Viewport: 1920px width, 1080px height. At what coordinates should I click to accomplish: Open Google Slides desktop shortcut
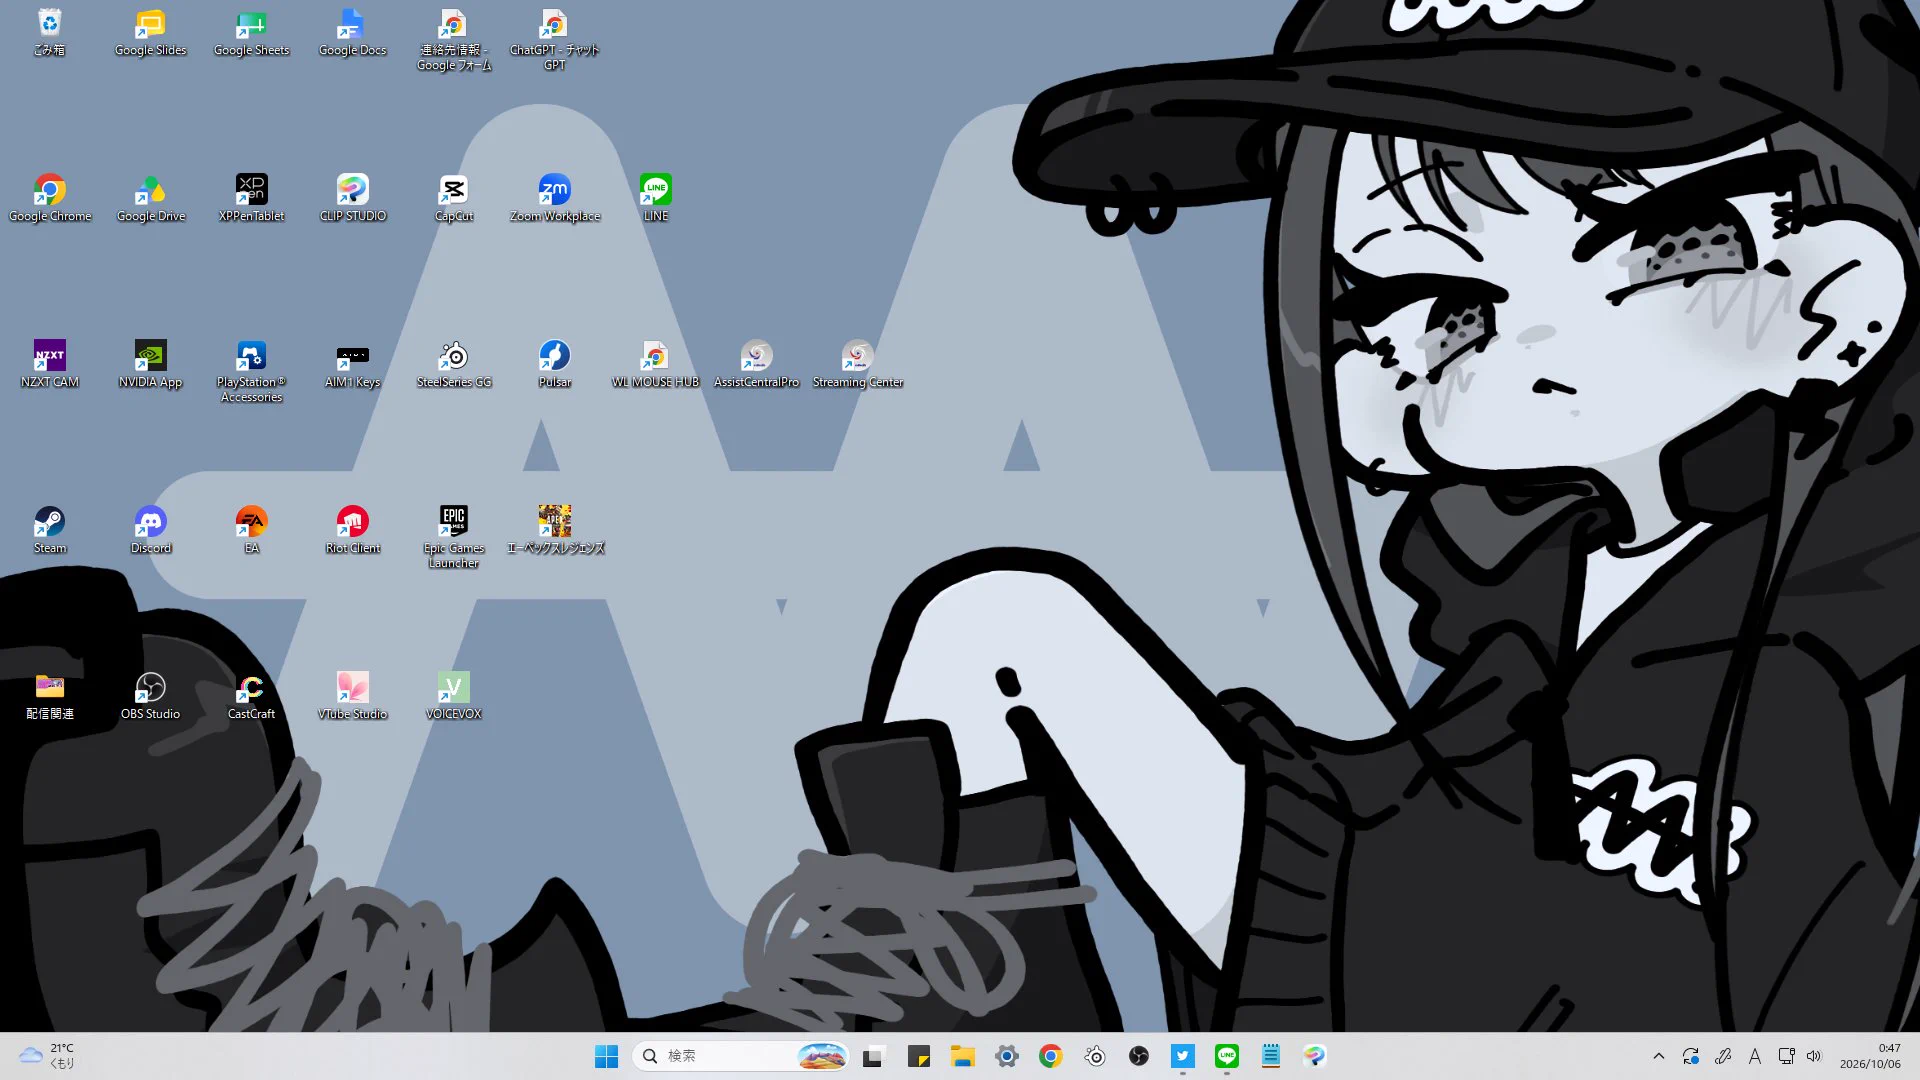(x=150, y=32)
